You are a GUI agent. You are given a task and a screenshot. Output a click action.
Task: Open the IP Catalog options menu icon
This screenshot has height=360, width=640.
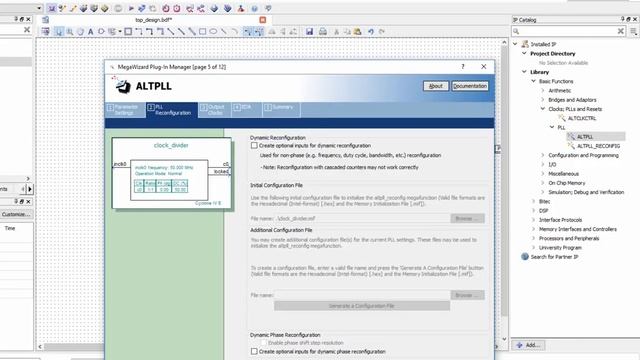633,31
